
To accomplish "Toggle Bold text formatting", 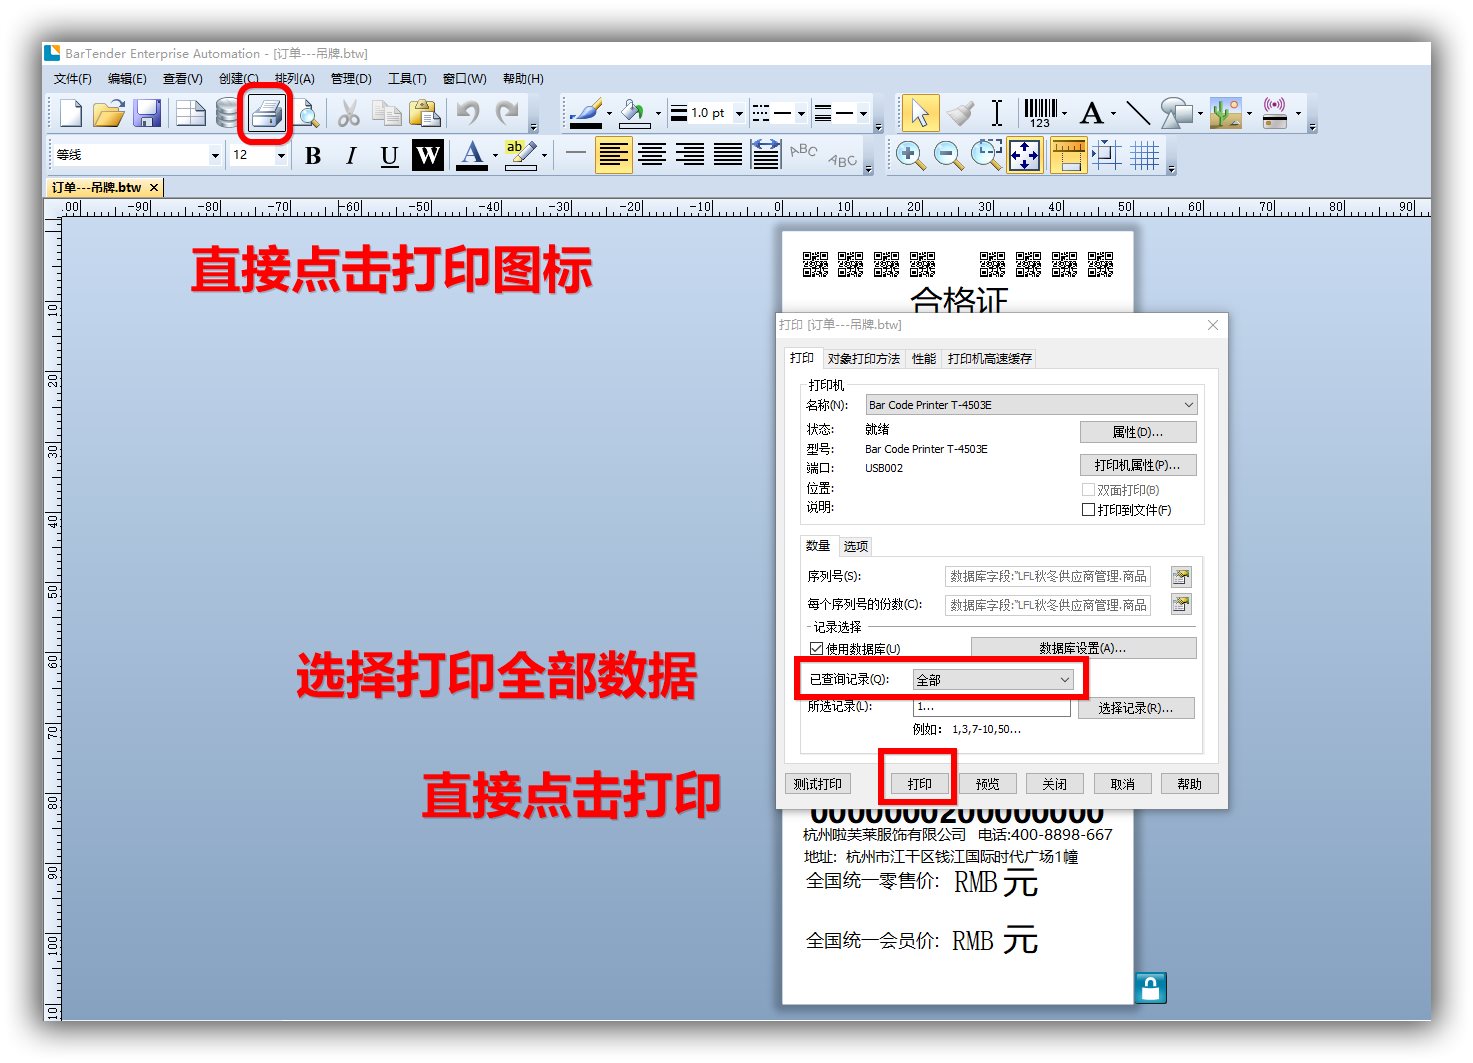I will (313, 155).
